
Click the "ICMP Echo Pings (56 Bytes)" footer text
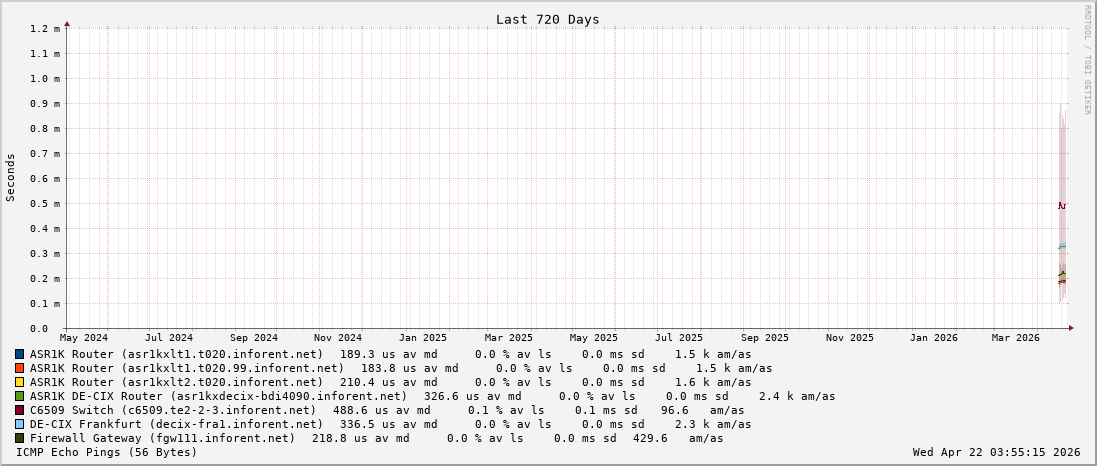[x=107, y=452]
